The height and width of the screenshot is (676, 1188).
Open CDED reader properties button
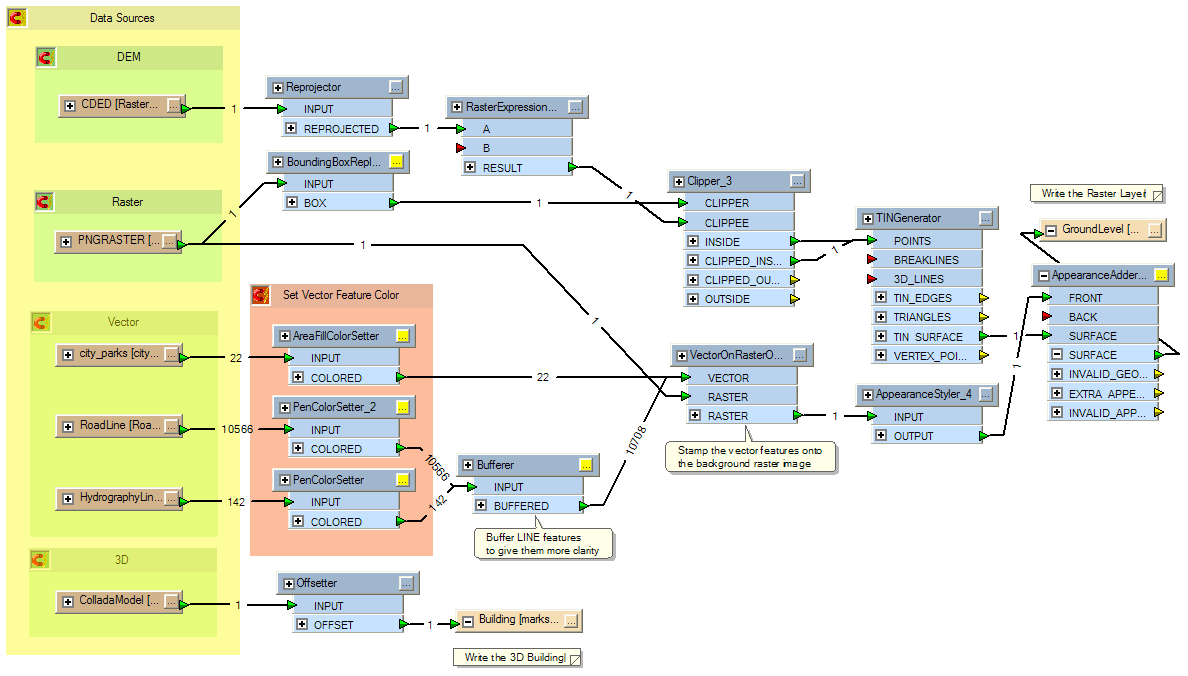coord(174,105)
